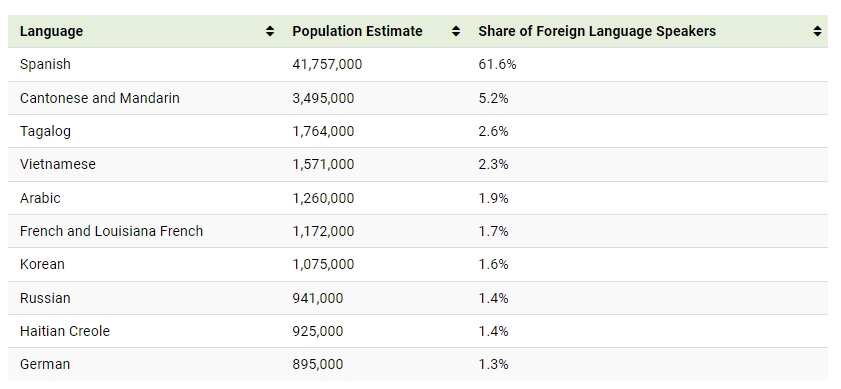841x389 pixels.
Task: Sort table by Language column arrows
Action: click(x=270, y=31)
